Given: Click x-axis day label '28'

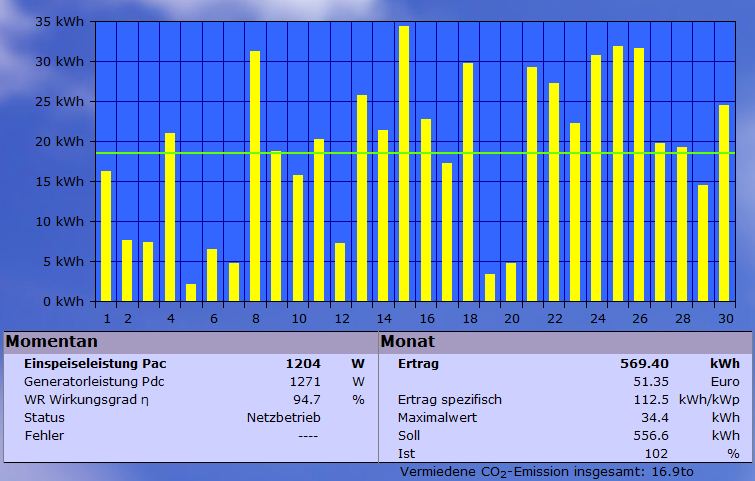Looking at the screenshot, I should pos(683,319).
